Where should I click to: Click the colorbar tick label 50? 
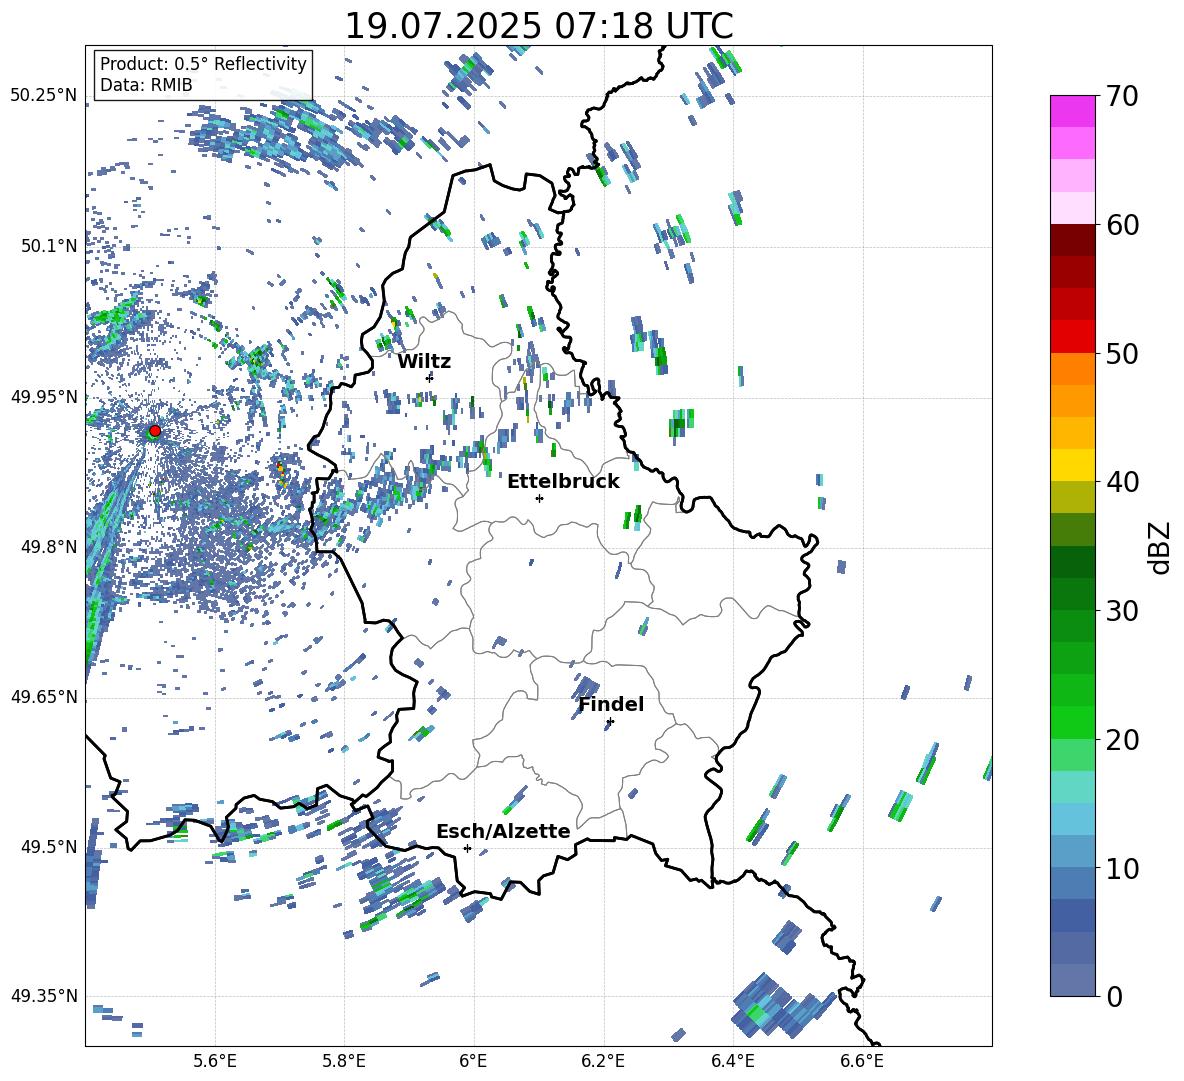pos(1122,353)
